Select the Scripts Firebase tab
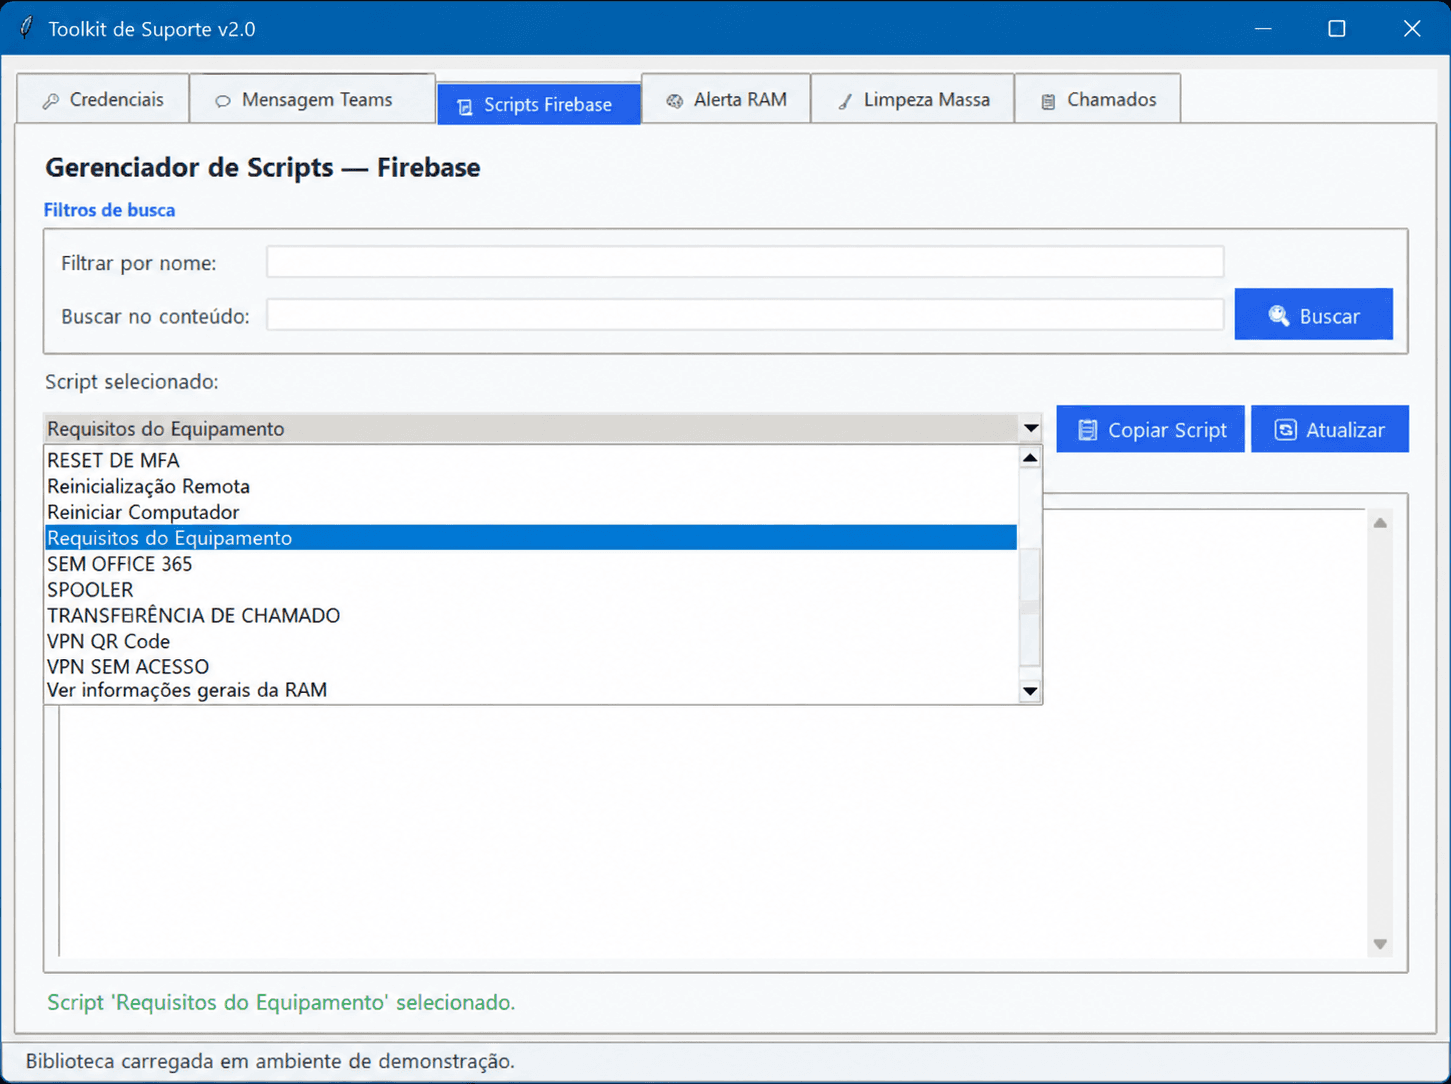Viewport: 1451px width, 1084px height. 539,104
